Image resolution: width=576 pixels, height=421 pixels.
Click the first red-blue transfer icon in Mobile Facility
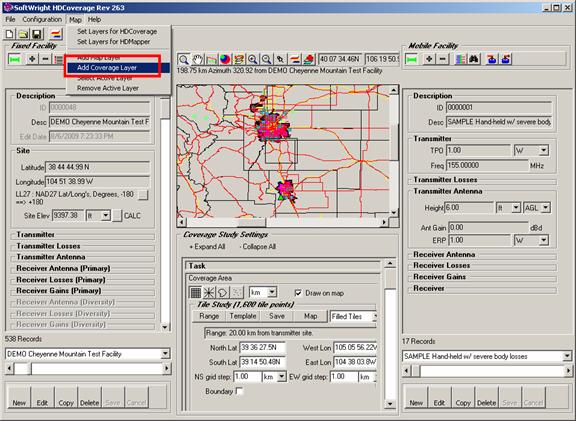(x=492, y=59)
